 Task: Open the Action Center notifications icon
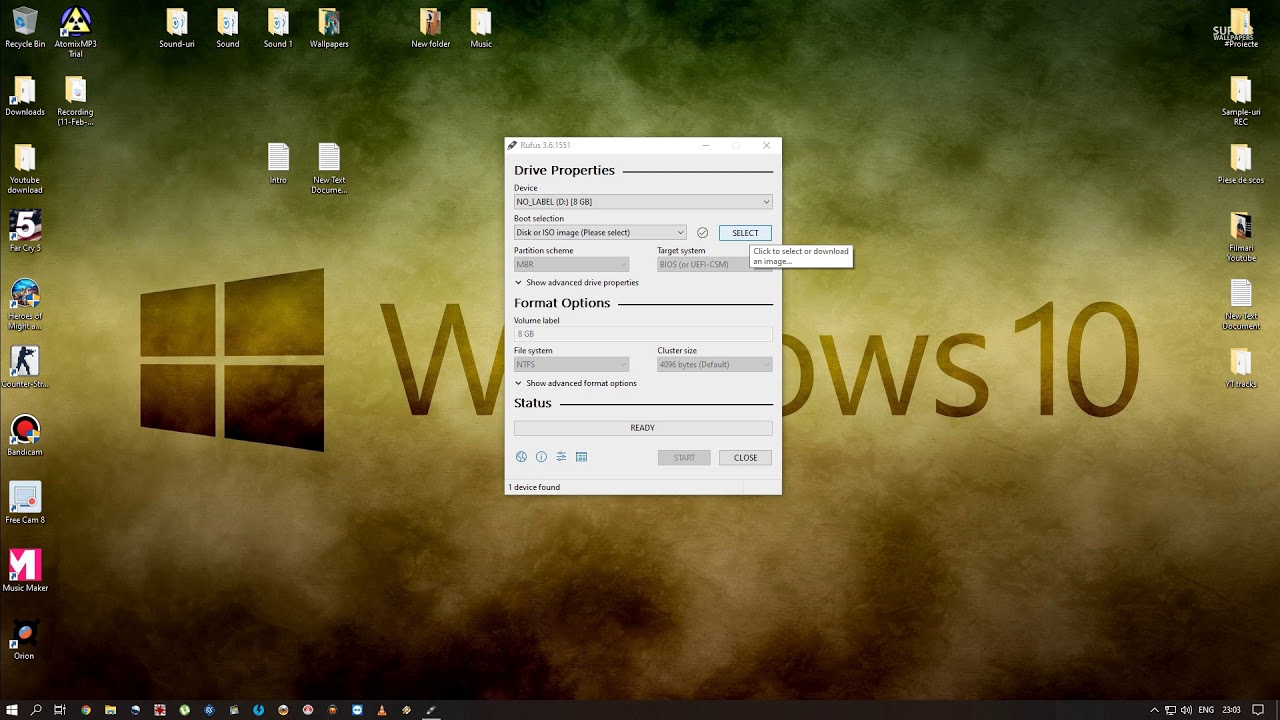coord(1259,710)
